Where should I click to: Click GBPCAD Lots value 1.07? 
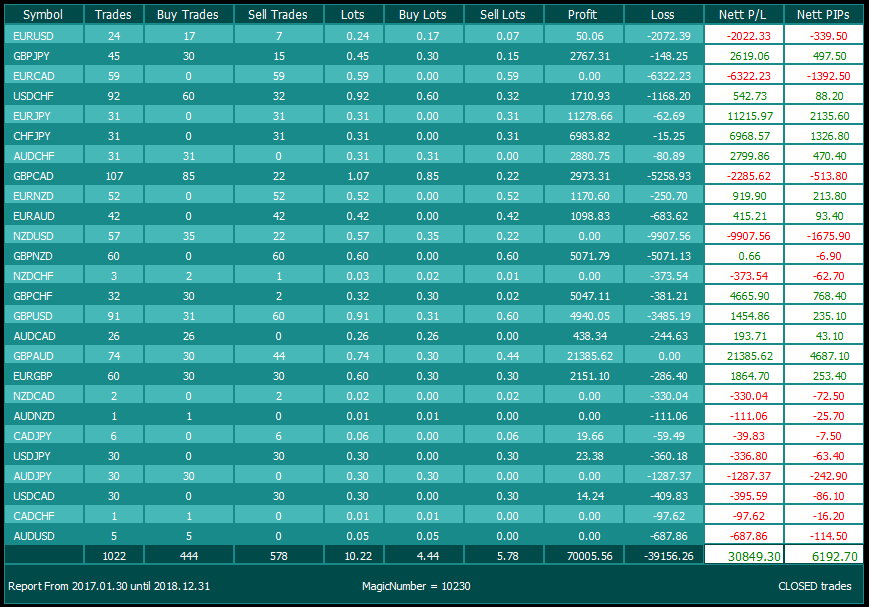click(x=357, y=176)
